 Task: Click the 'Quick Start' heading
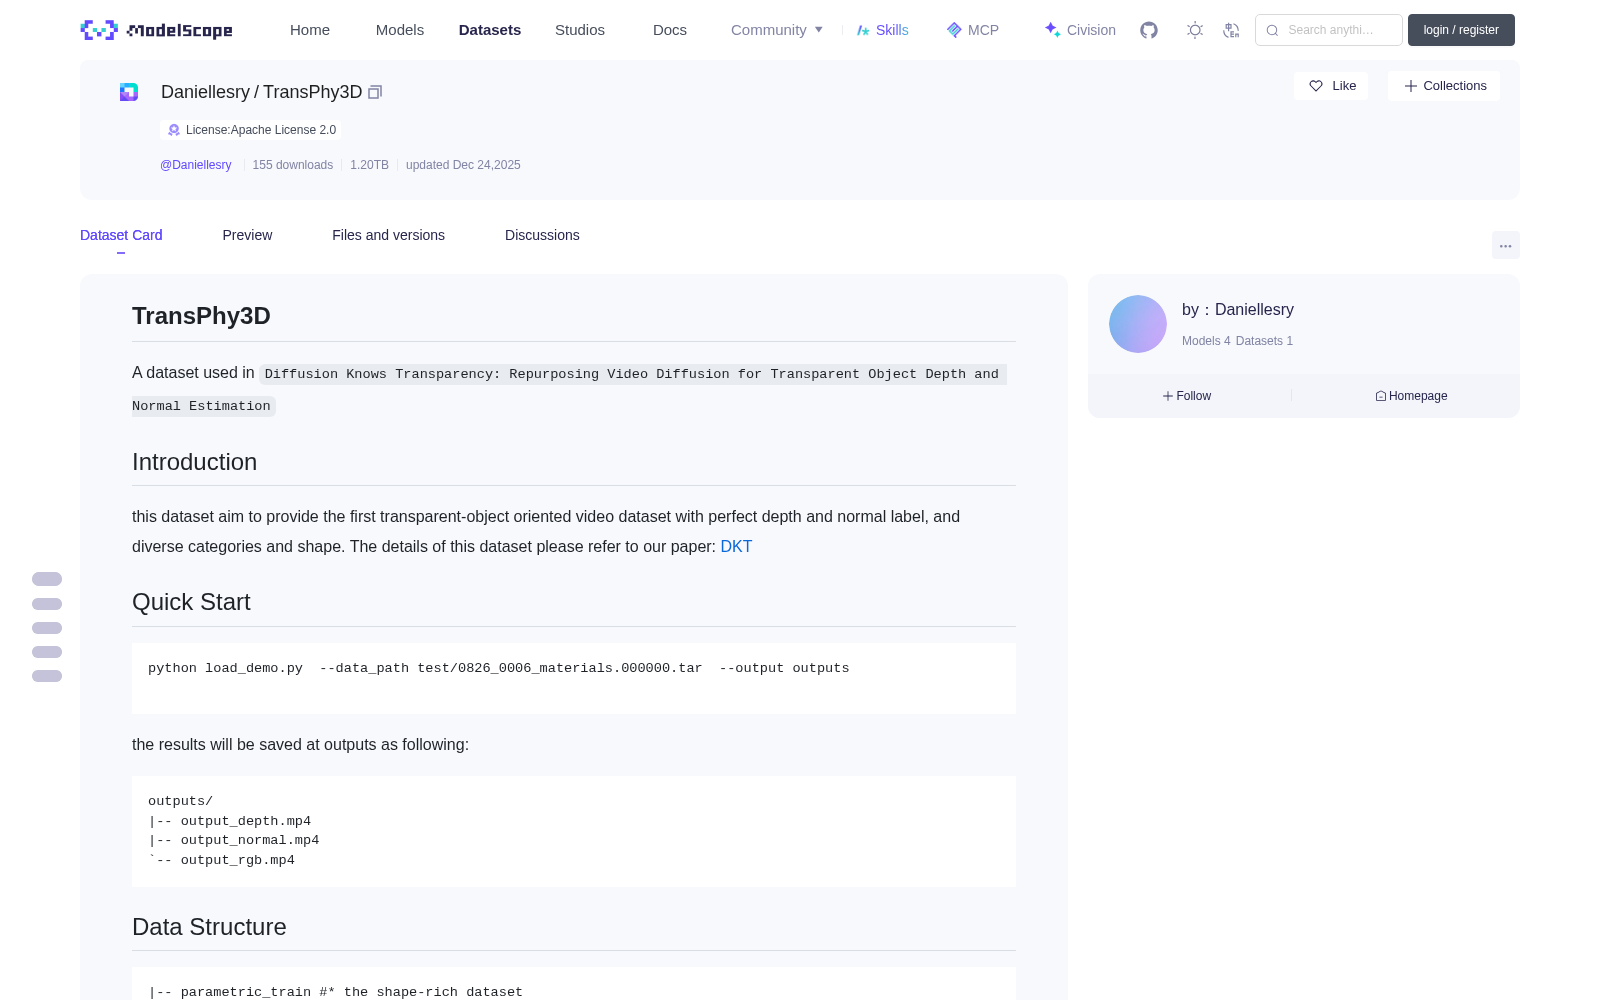click(x=191, y=602)
